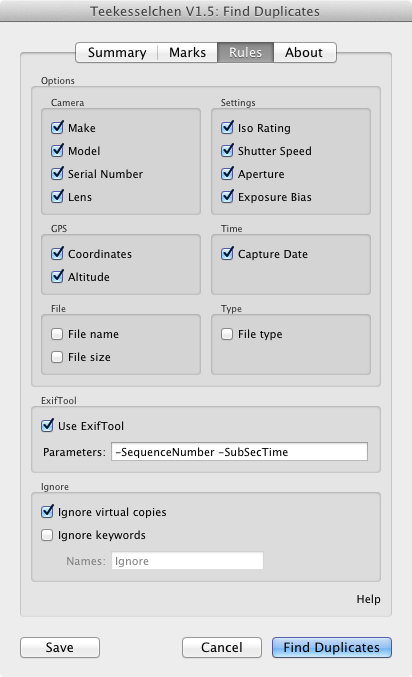The image size is (412, 677).
Task: Enable Ignore keywords checkbox
Action: click(47, 535)
